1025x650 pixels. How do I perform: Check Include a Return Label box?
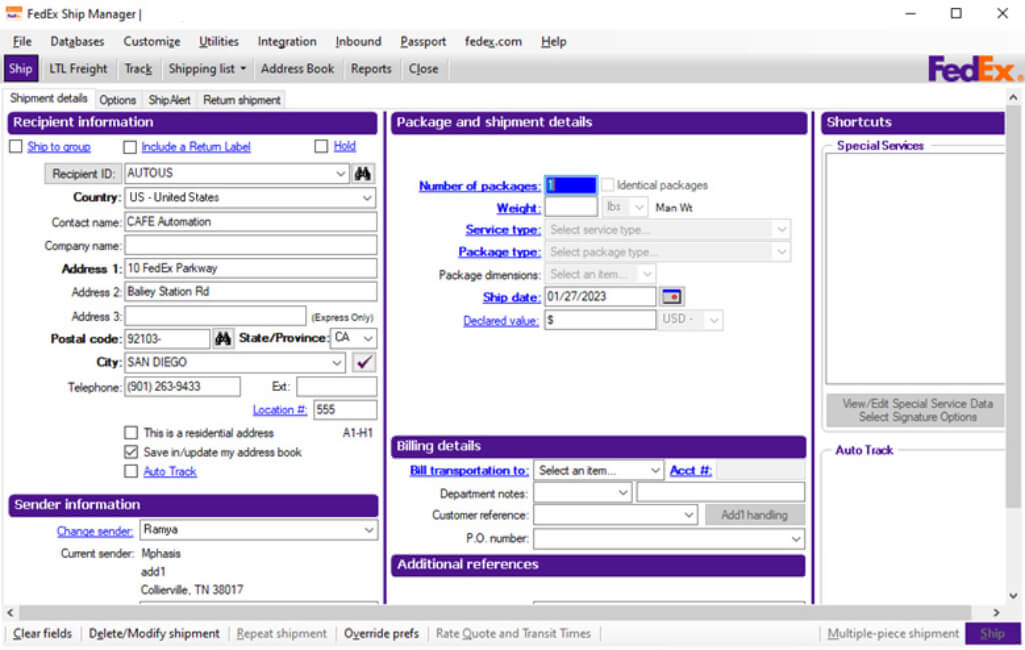(130, 147)
